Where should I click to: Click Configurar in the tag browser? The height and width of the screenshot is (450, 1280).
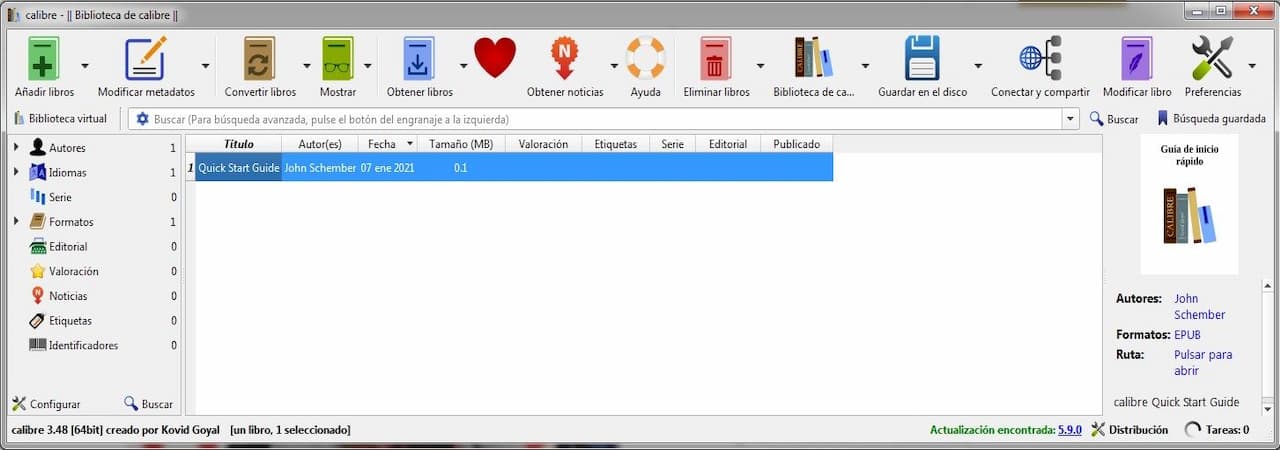(46, 404)
